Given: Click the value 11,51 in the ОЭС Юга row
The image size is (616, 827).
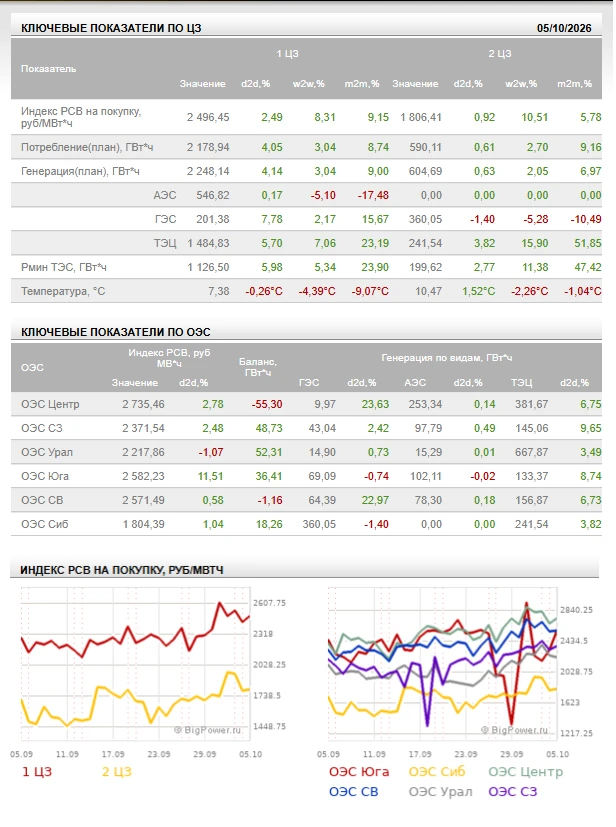Looking at the screenshot, I should tap(210, 476).
